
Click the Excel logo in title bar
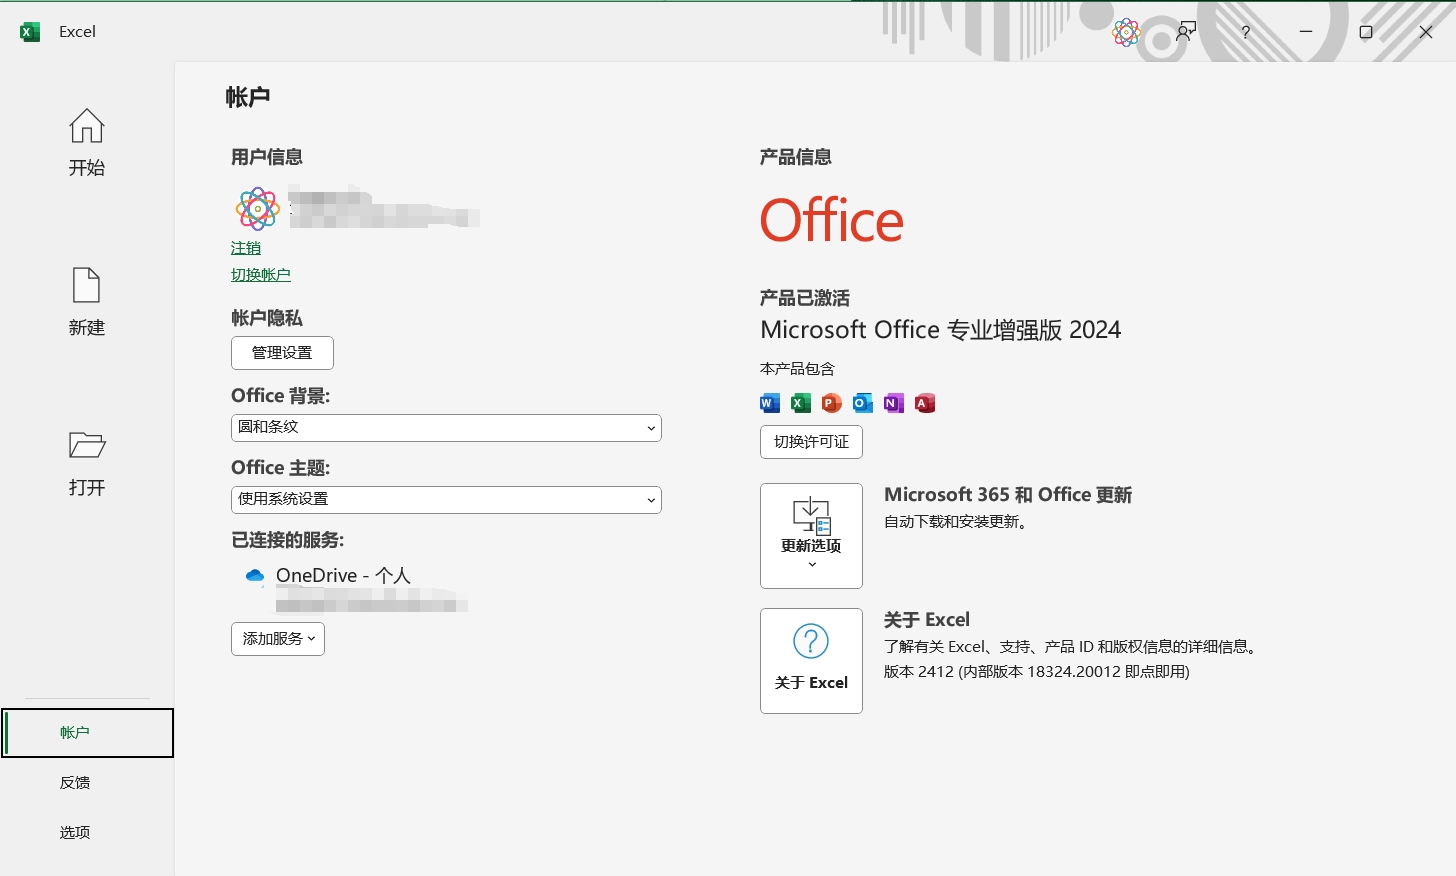pos(30,32)
